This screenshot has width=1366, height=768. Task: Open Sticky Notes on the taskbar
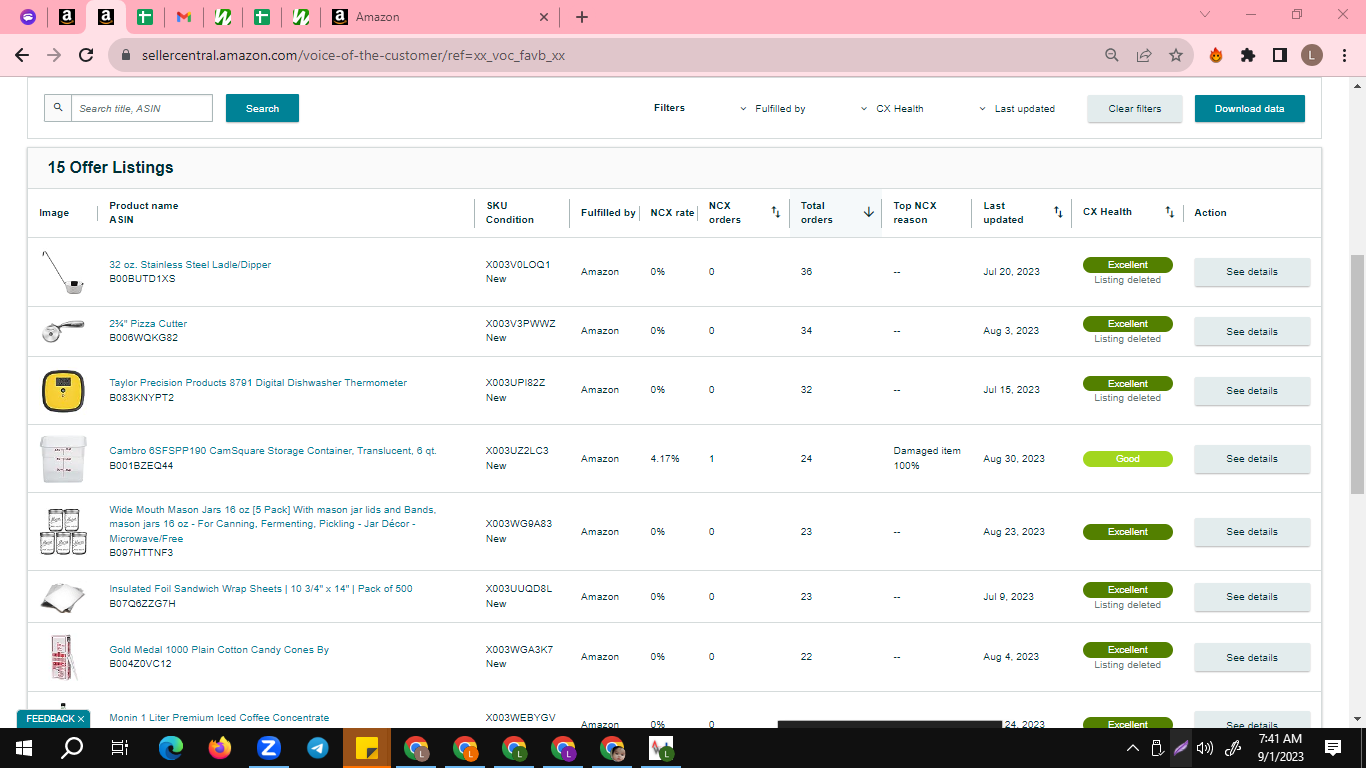tap(367, 747)
